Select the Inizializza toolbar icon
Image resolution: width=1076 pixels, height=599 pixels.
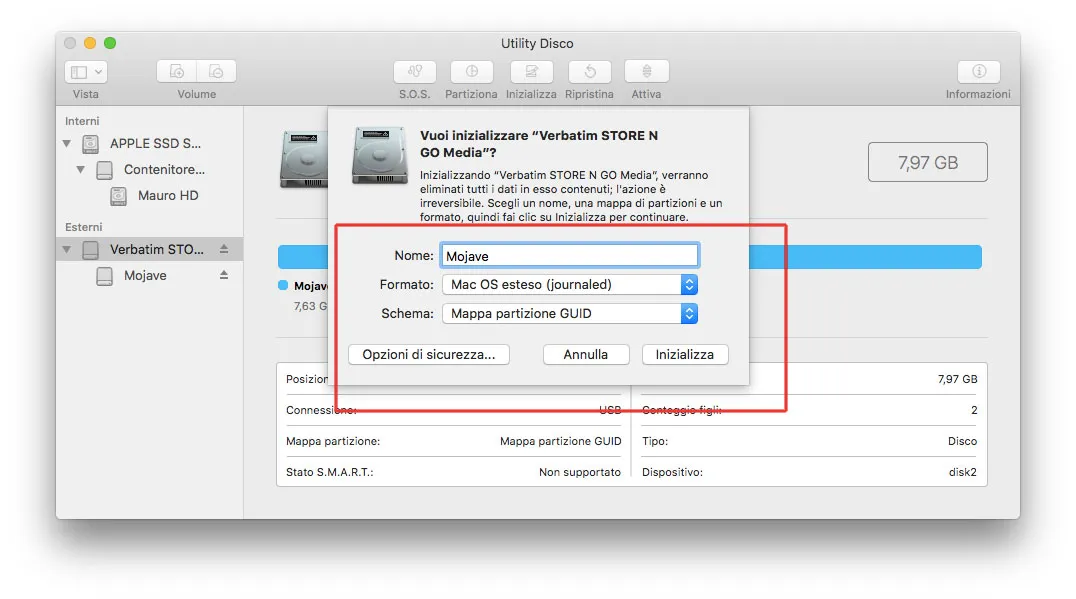point(531,73)
